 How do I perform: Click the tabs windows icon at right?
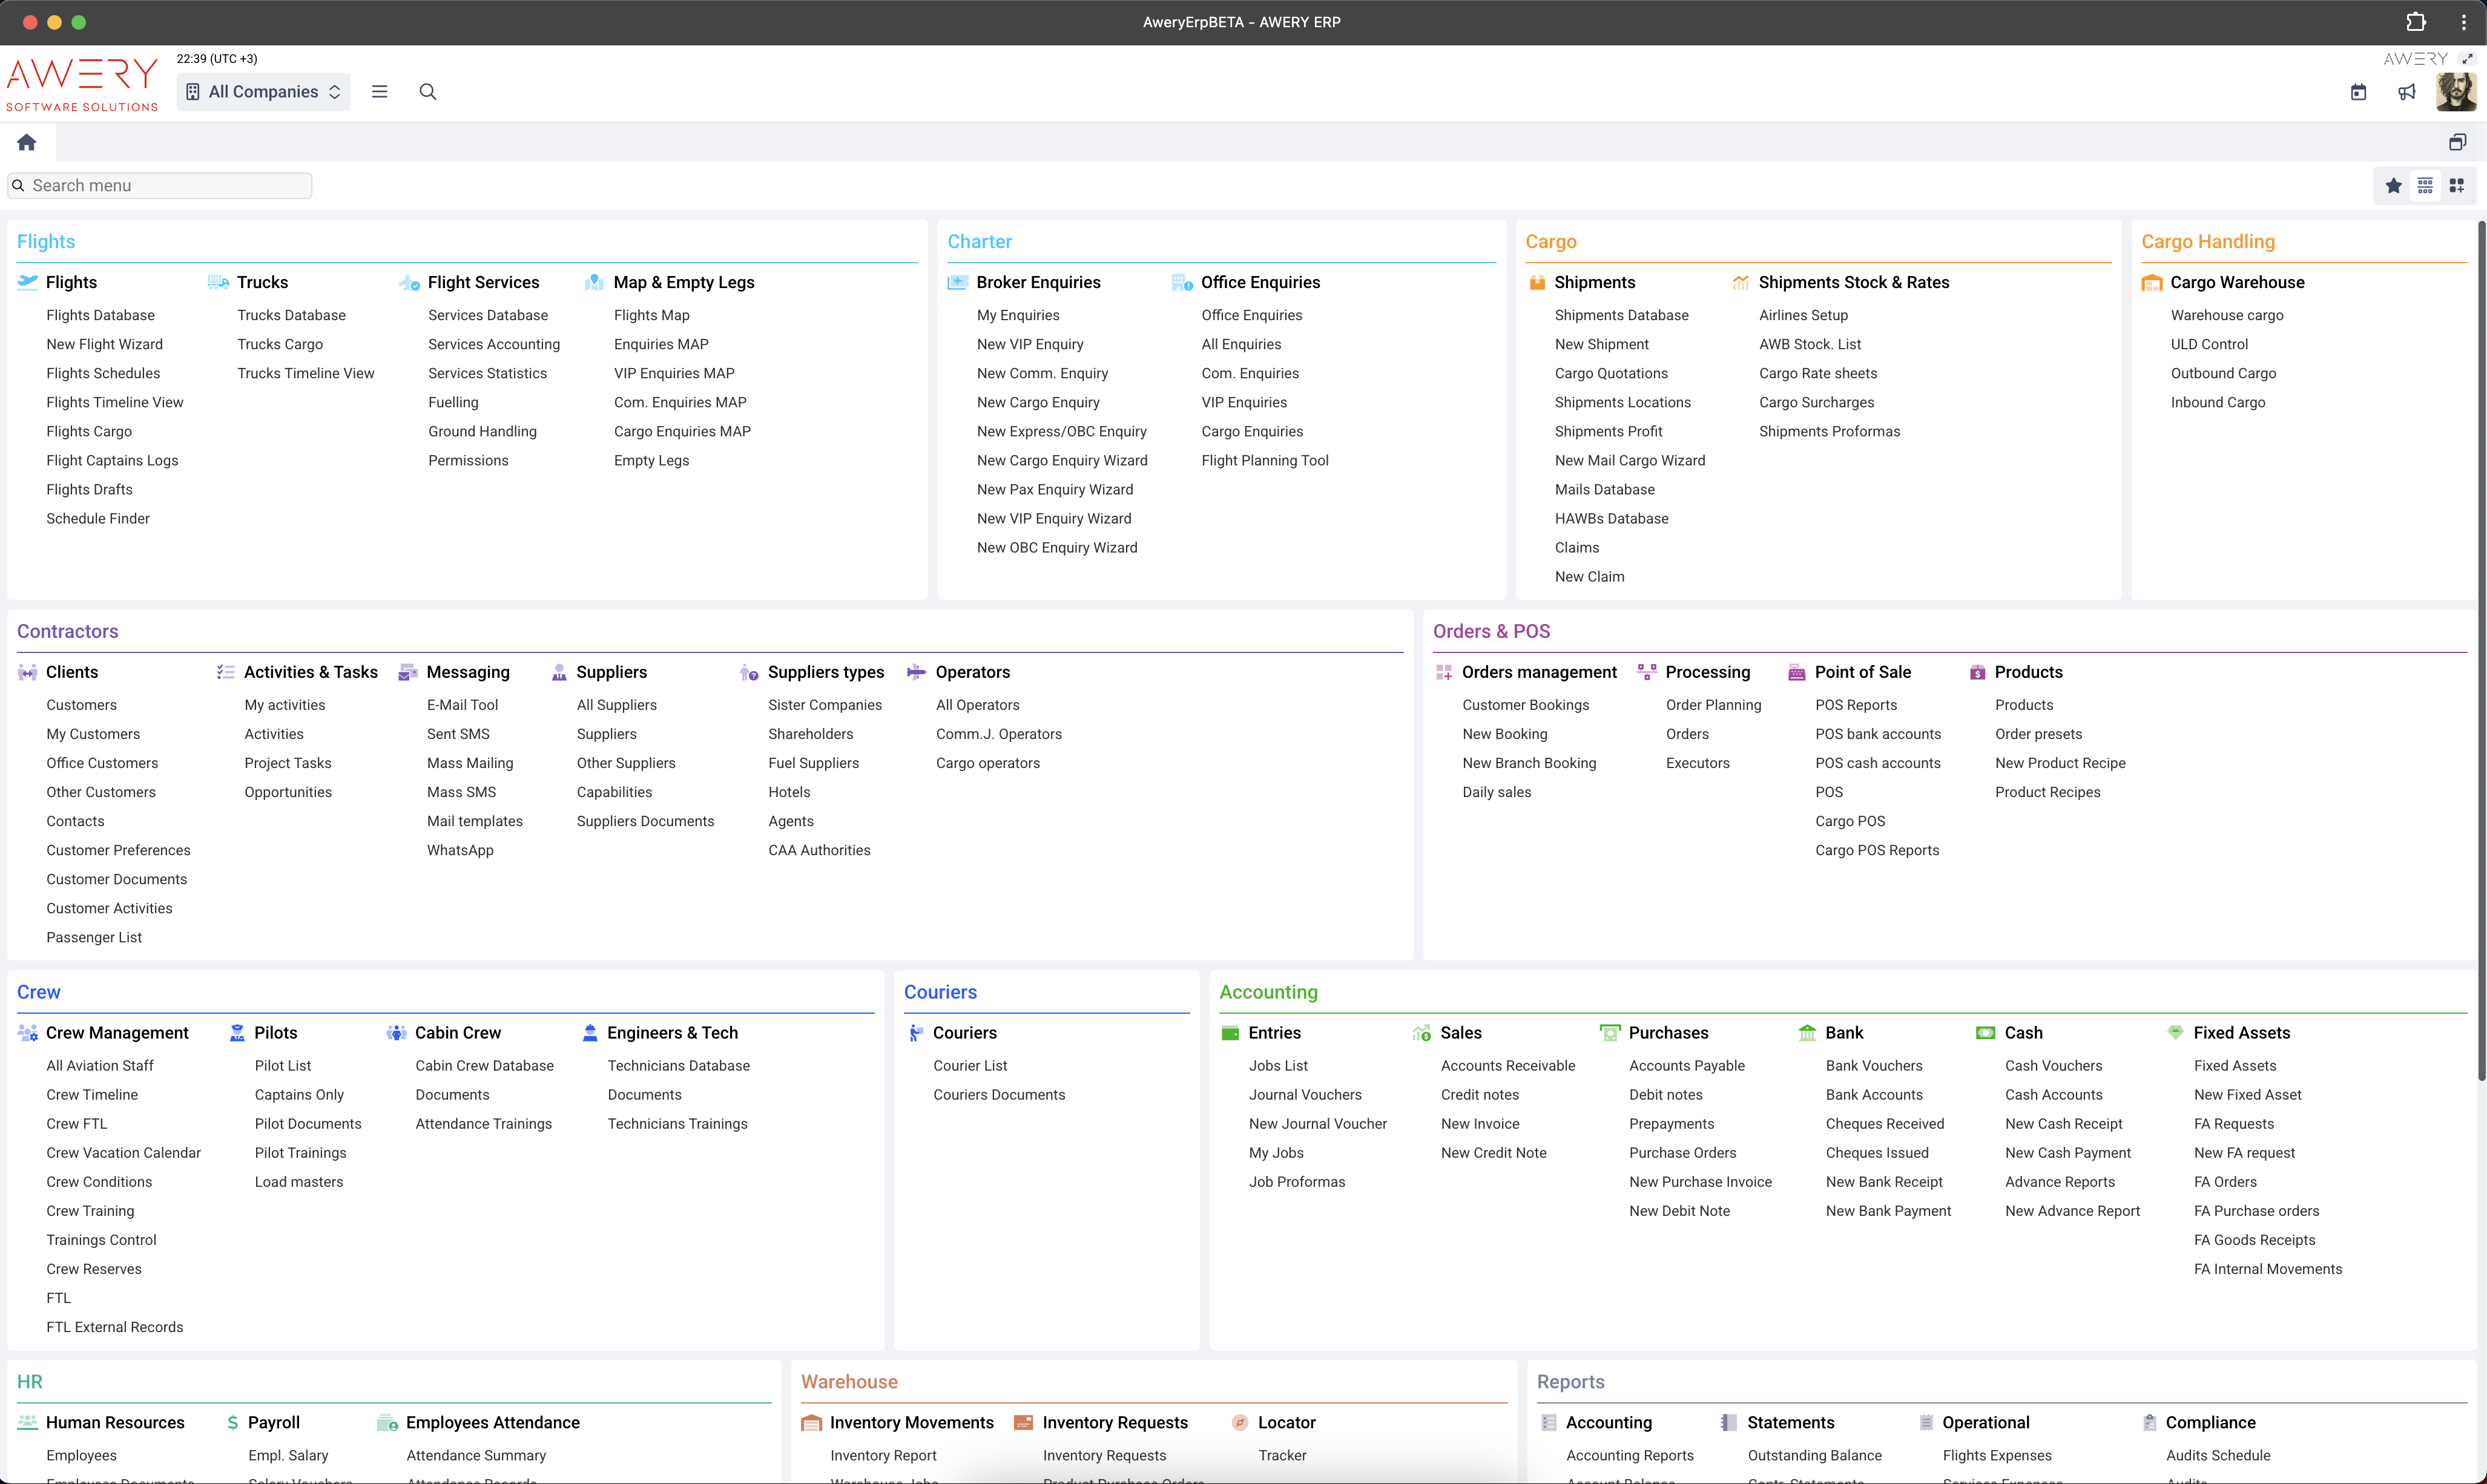2457,142
